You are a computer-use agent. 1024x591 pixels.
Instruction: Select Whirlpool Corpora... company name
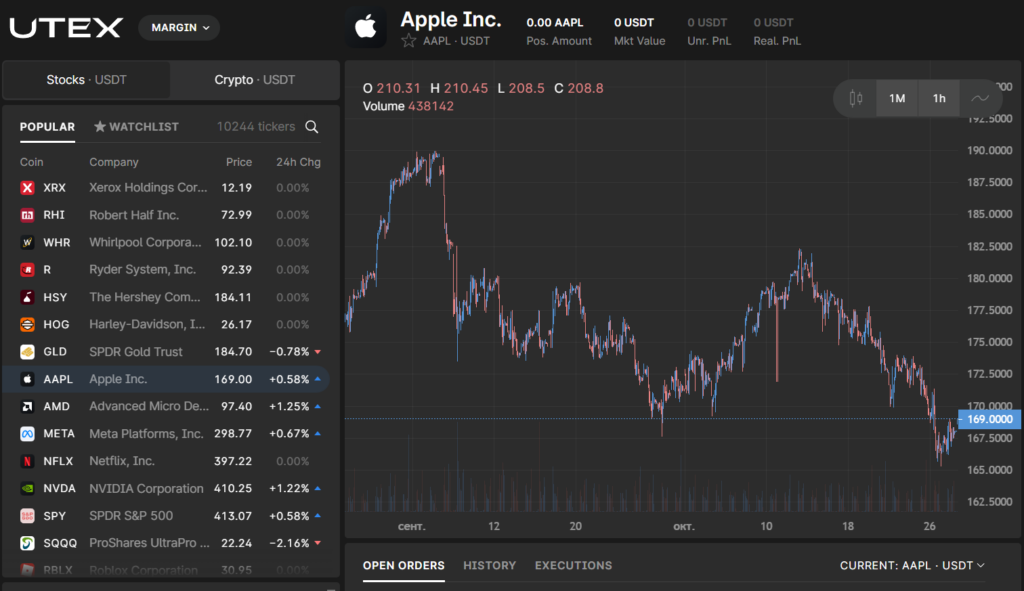145,242
